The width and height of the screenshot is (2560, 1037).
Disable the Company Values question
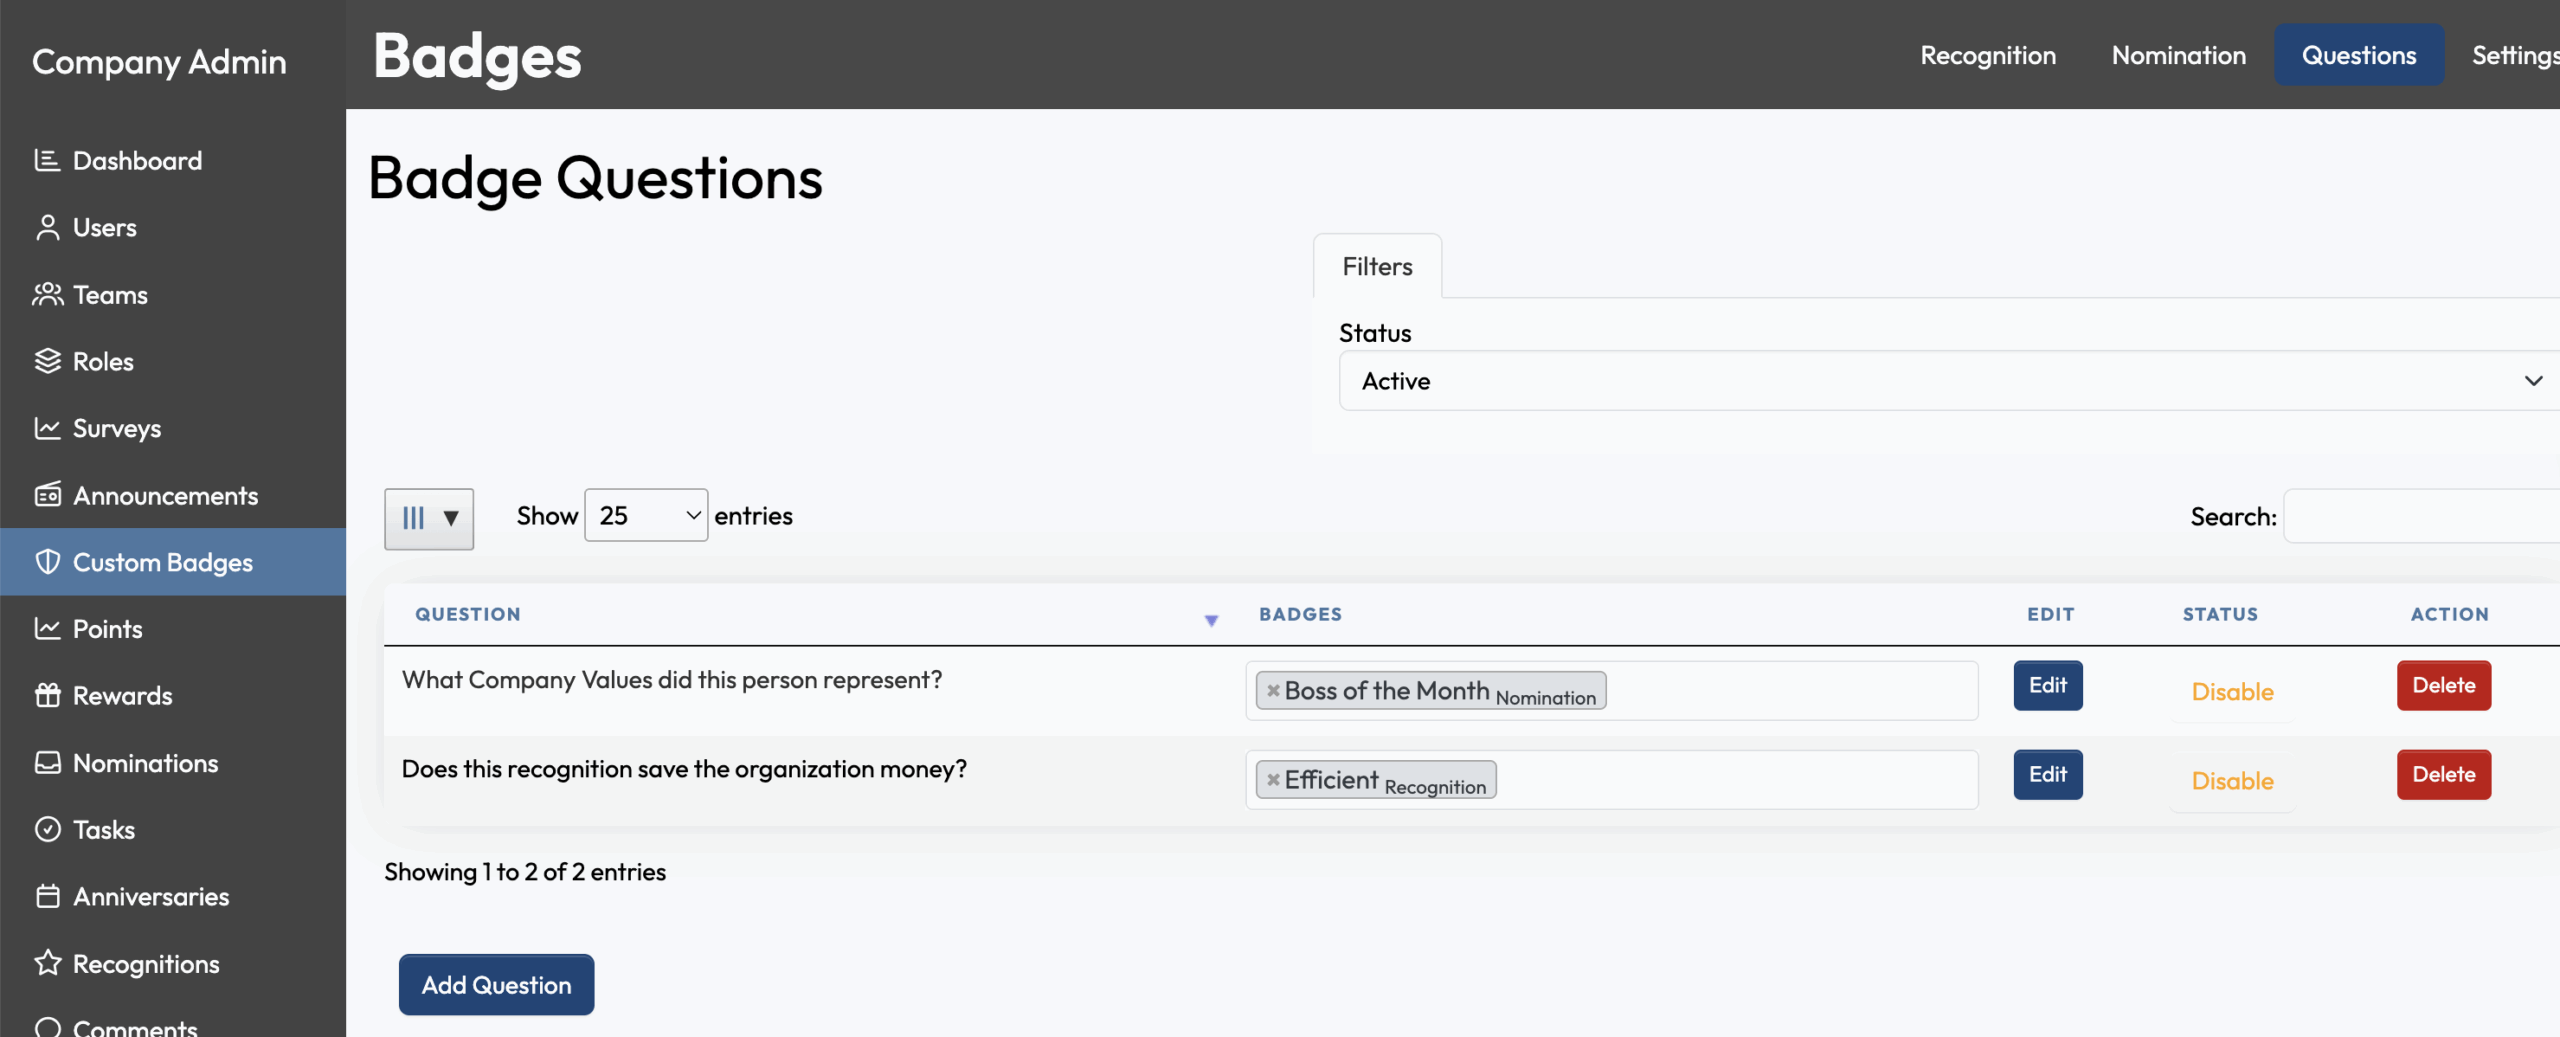pyautogui.click(x=2232, y=691)
